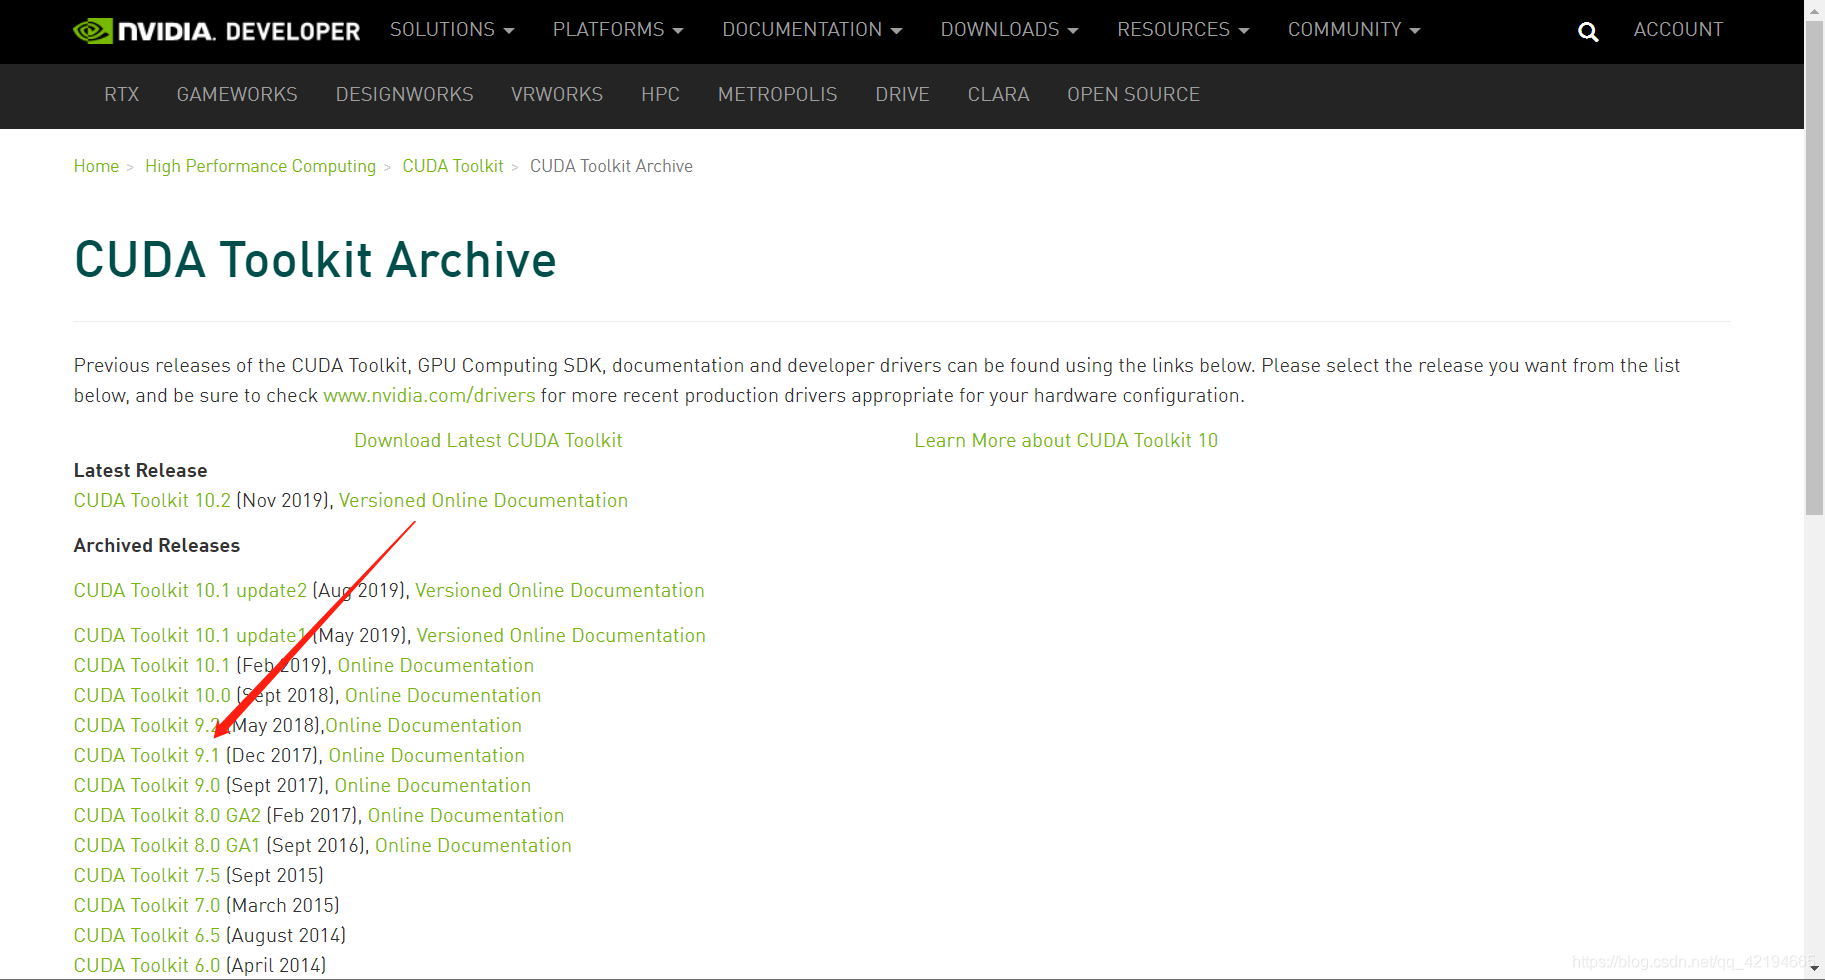Expand the RESOURCES dropdown menu
This screenshot has height=980, width=1825.
(x=1183, y=30)
